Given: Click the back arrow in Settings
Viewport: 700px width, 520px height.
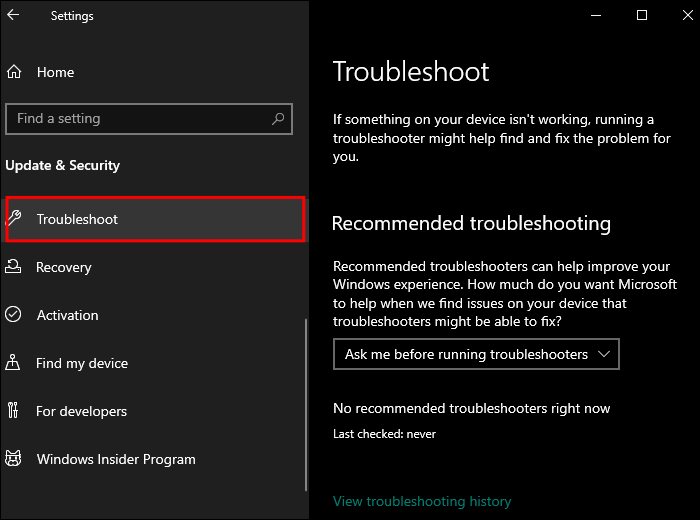Looking at the screenshot, I should [13, 15].
